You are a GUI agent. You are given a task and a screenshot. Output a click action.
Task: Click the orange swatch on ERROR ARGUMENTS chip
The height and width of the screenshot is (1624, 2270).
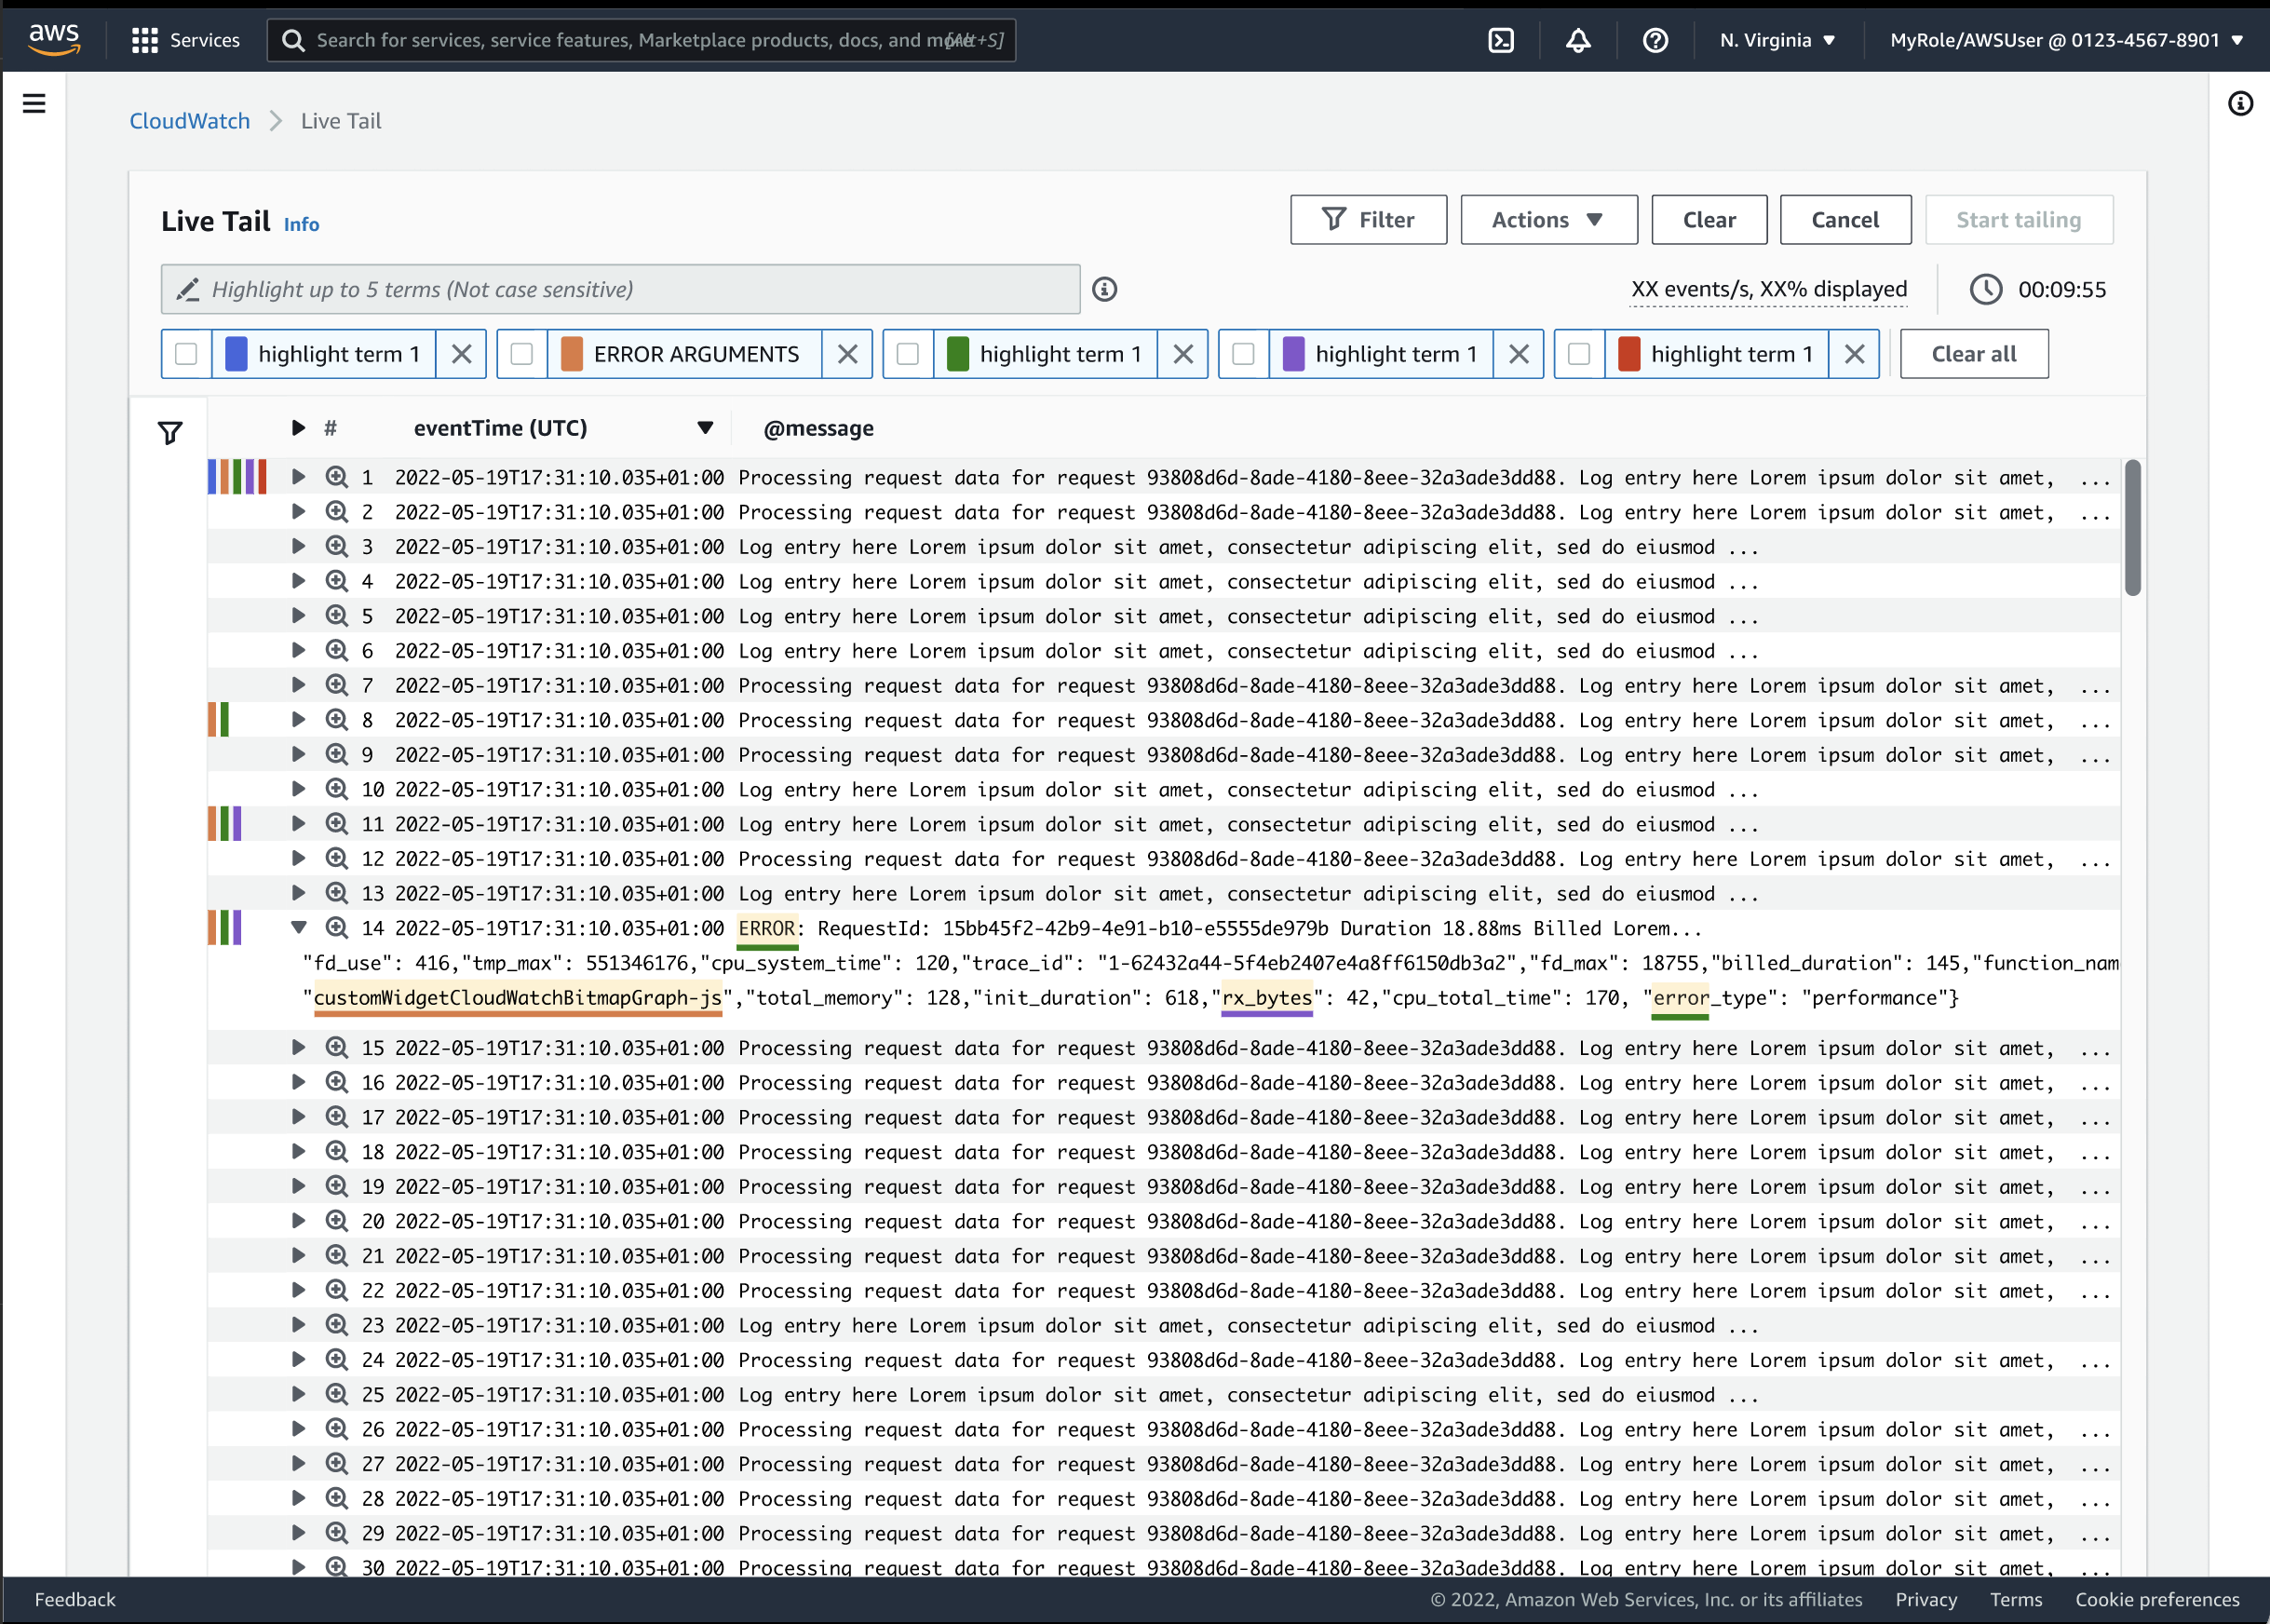[x=572, y=354]
